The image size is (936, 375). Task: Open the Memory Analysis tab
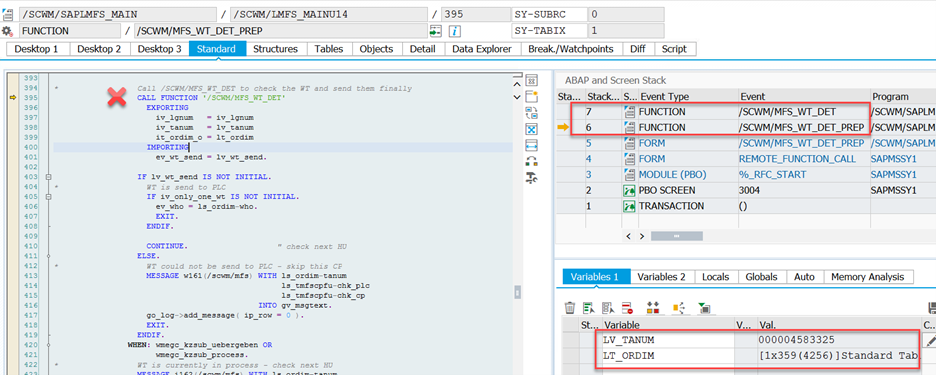pyautogui.click(x=869, y=276)
